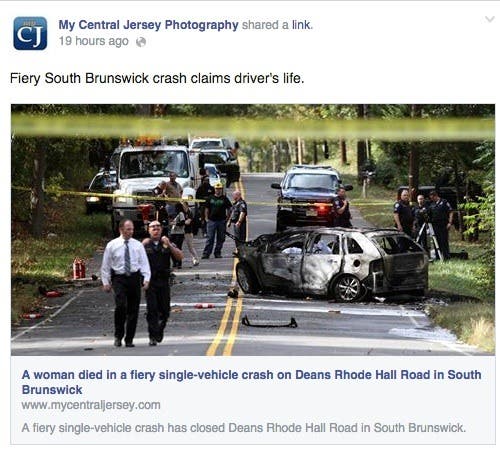
Task: Select the 'shared a link.' text
Action: coord(277,25)
